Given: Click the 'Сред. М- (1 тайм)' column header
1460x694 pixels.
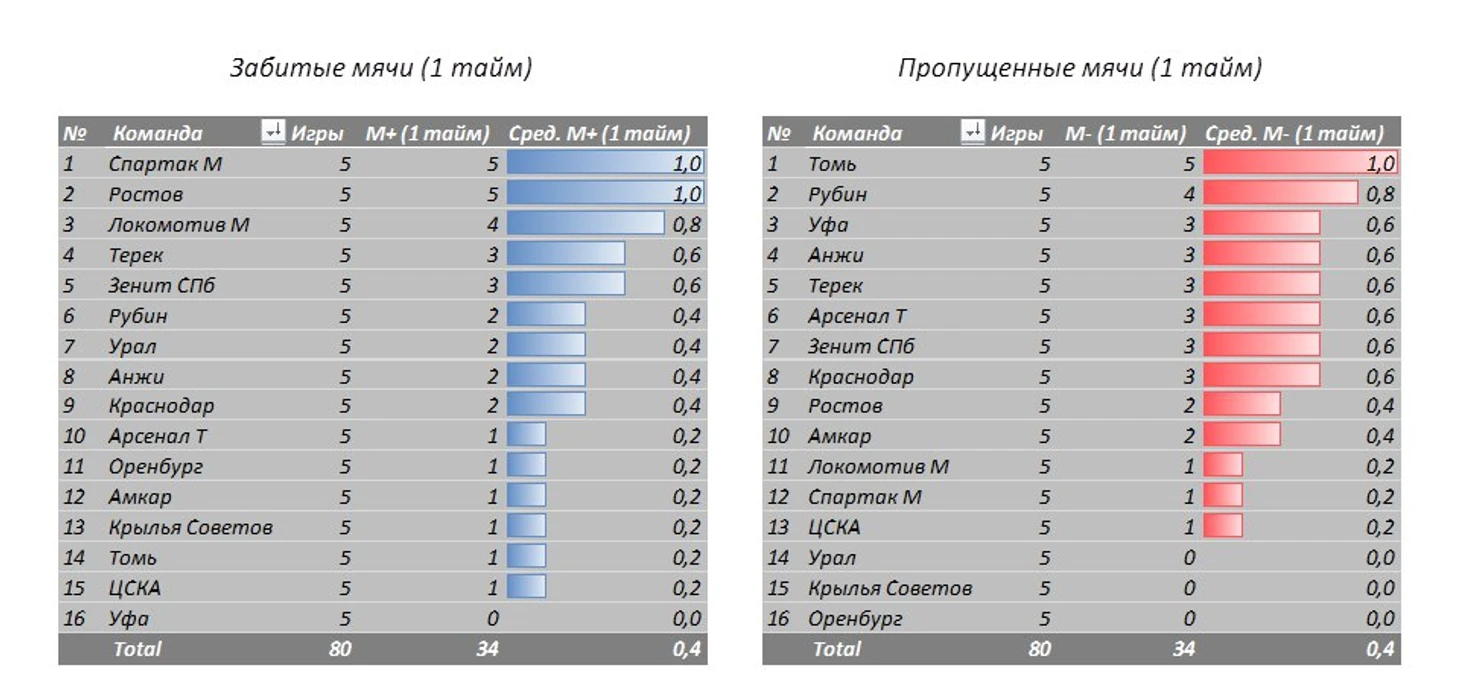Looking at the screenshot, I should [1294, 133].
